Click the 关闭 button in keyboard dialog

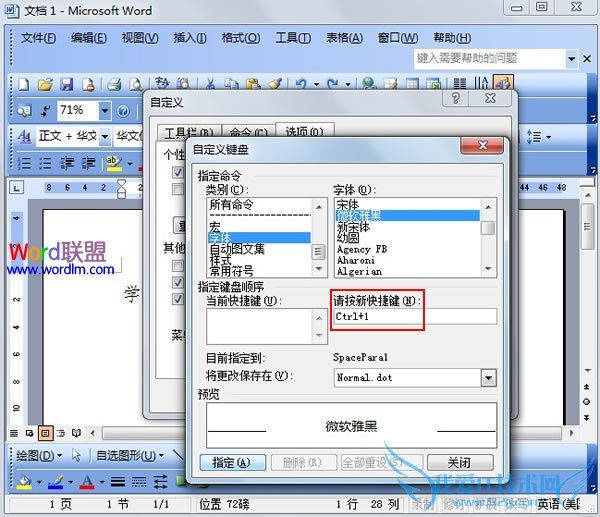click(460, 463)
